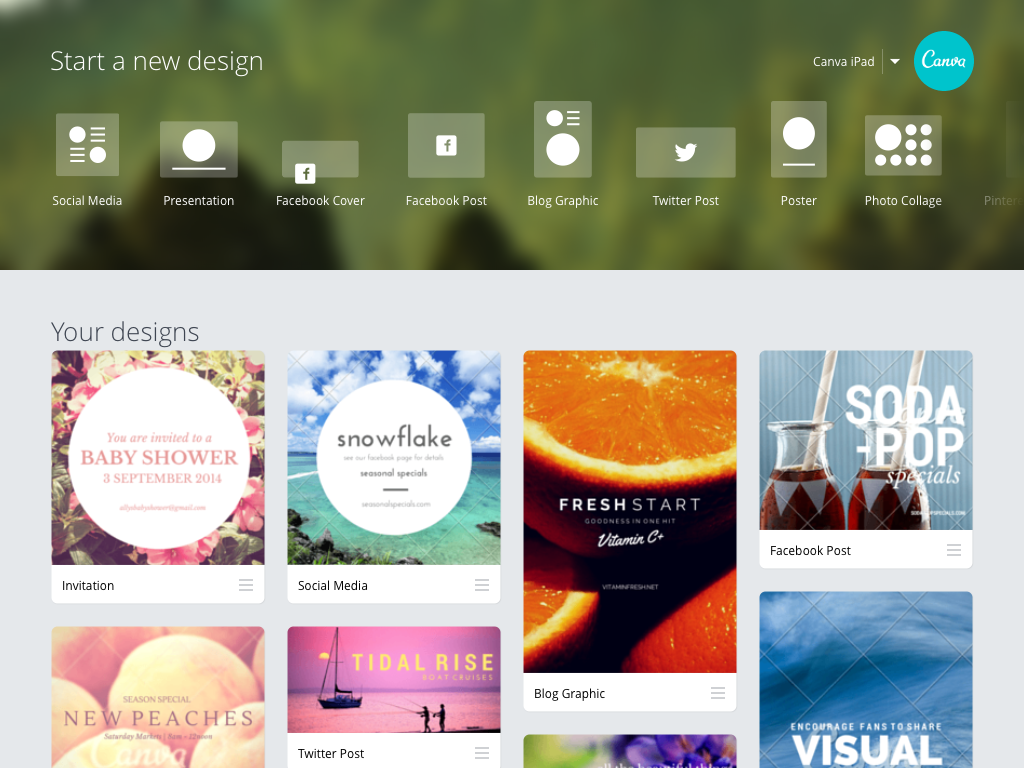Create a Twitter Post design

[x=685, y=152]
